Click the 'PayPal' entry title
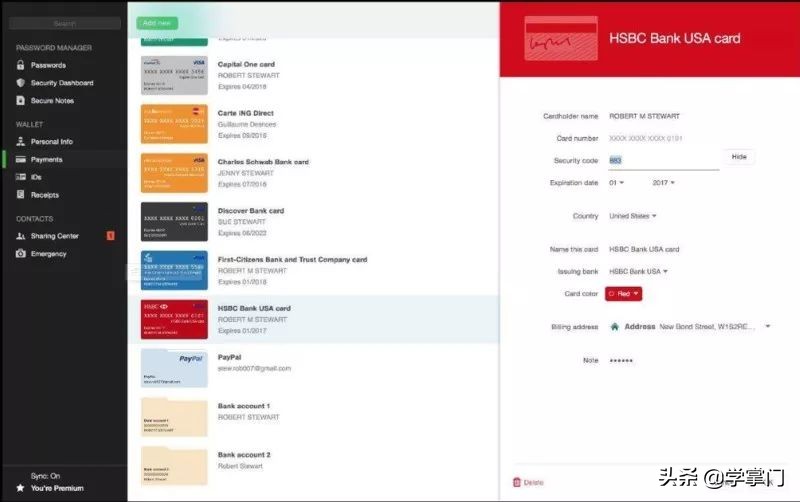 pyautogui.click(x=229, y=357)
